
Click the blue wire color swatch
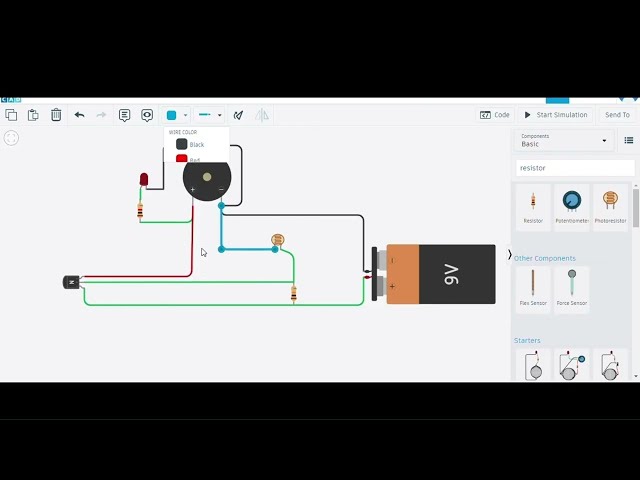point(171,115)
